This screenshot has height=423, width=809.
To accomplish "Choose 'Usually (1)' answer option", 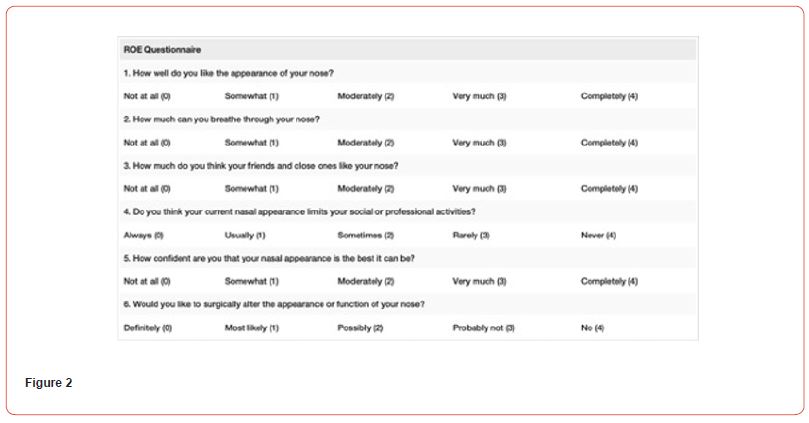I will tap(245, 235).
